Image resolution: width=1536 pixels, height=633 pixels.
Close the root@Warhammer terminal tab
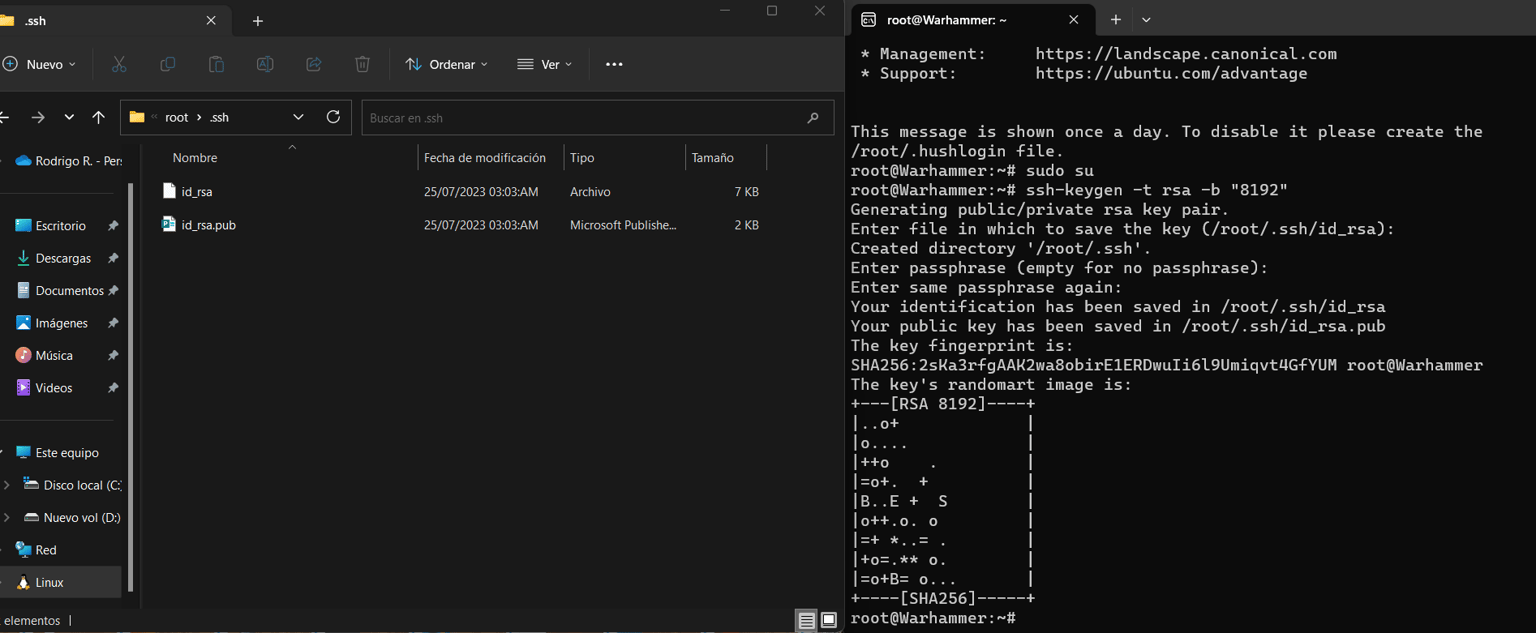[1074, 20]
